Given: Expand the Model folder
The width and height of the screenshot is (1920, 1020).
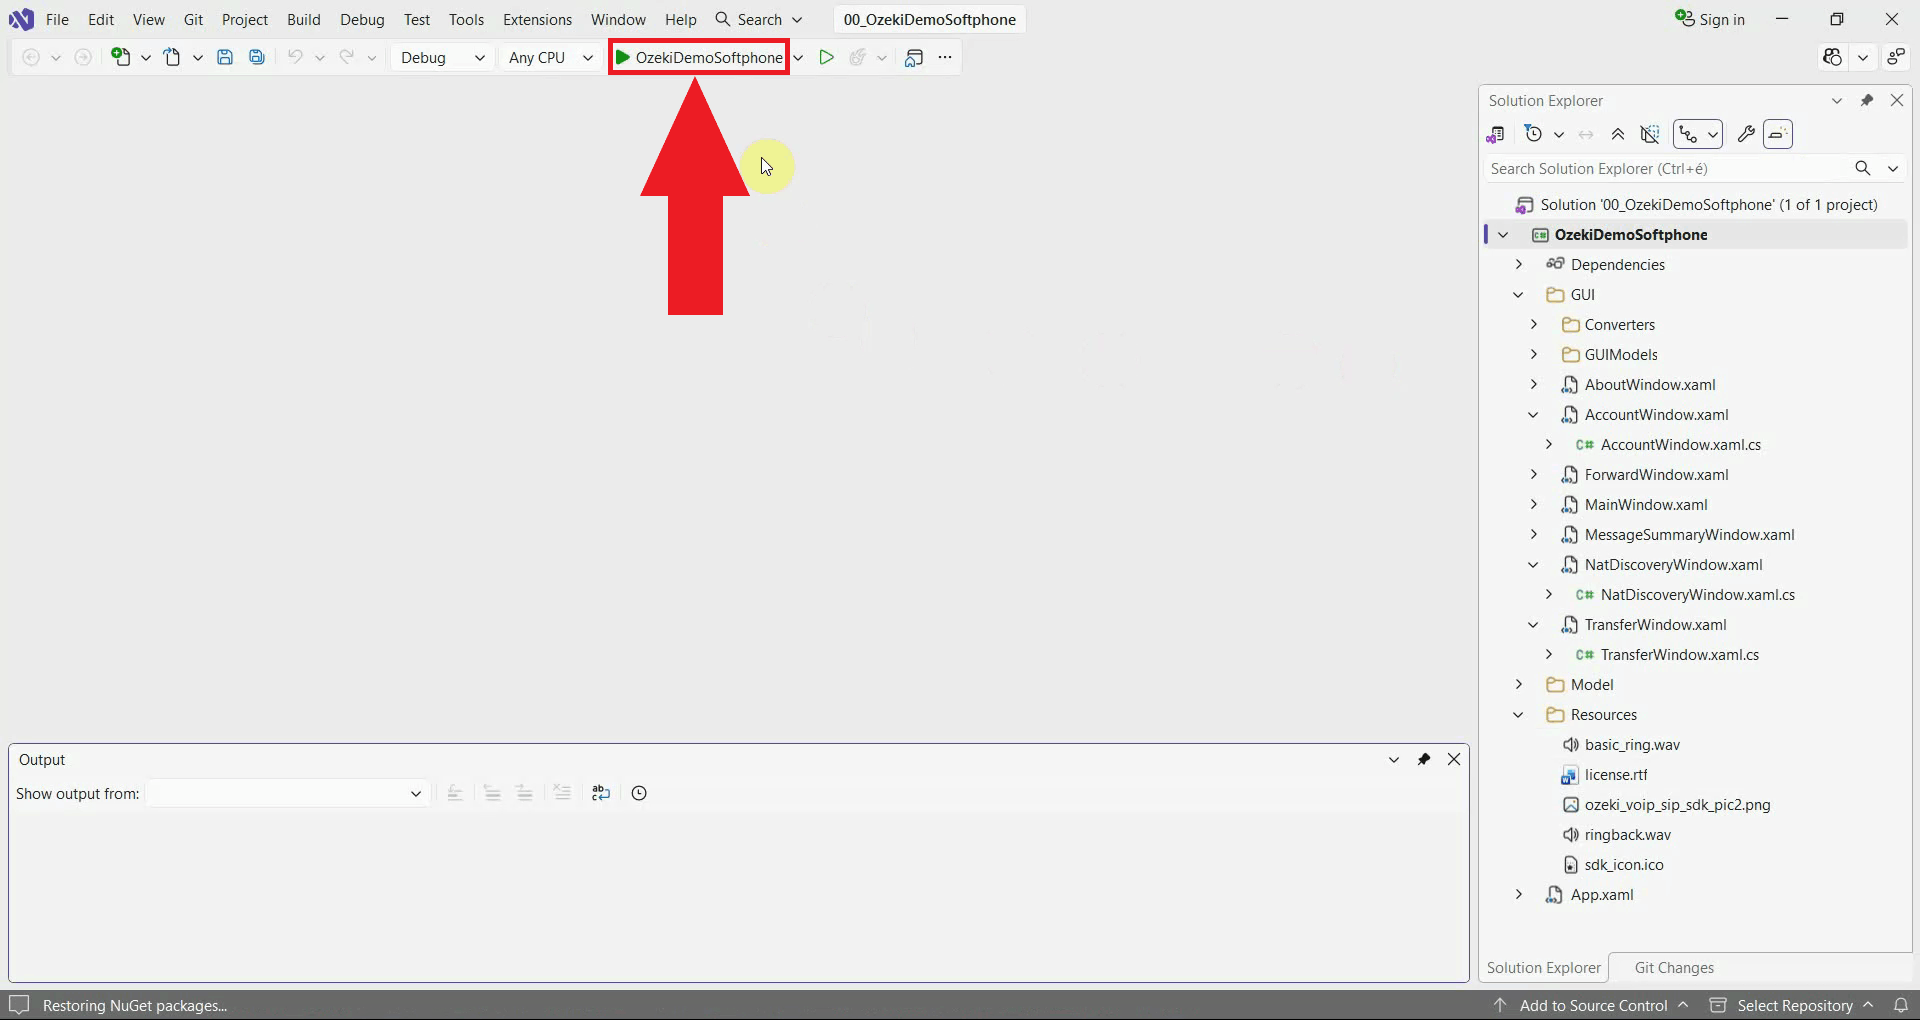Looking at the screenshot, I should coord(1518,684).
